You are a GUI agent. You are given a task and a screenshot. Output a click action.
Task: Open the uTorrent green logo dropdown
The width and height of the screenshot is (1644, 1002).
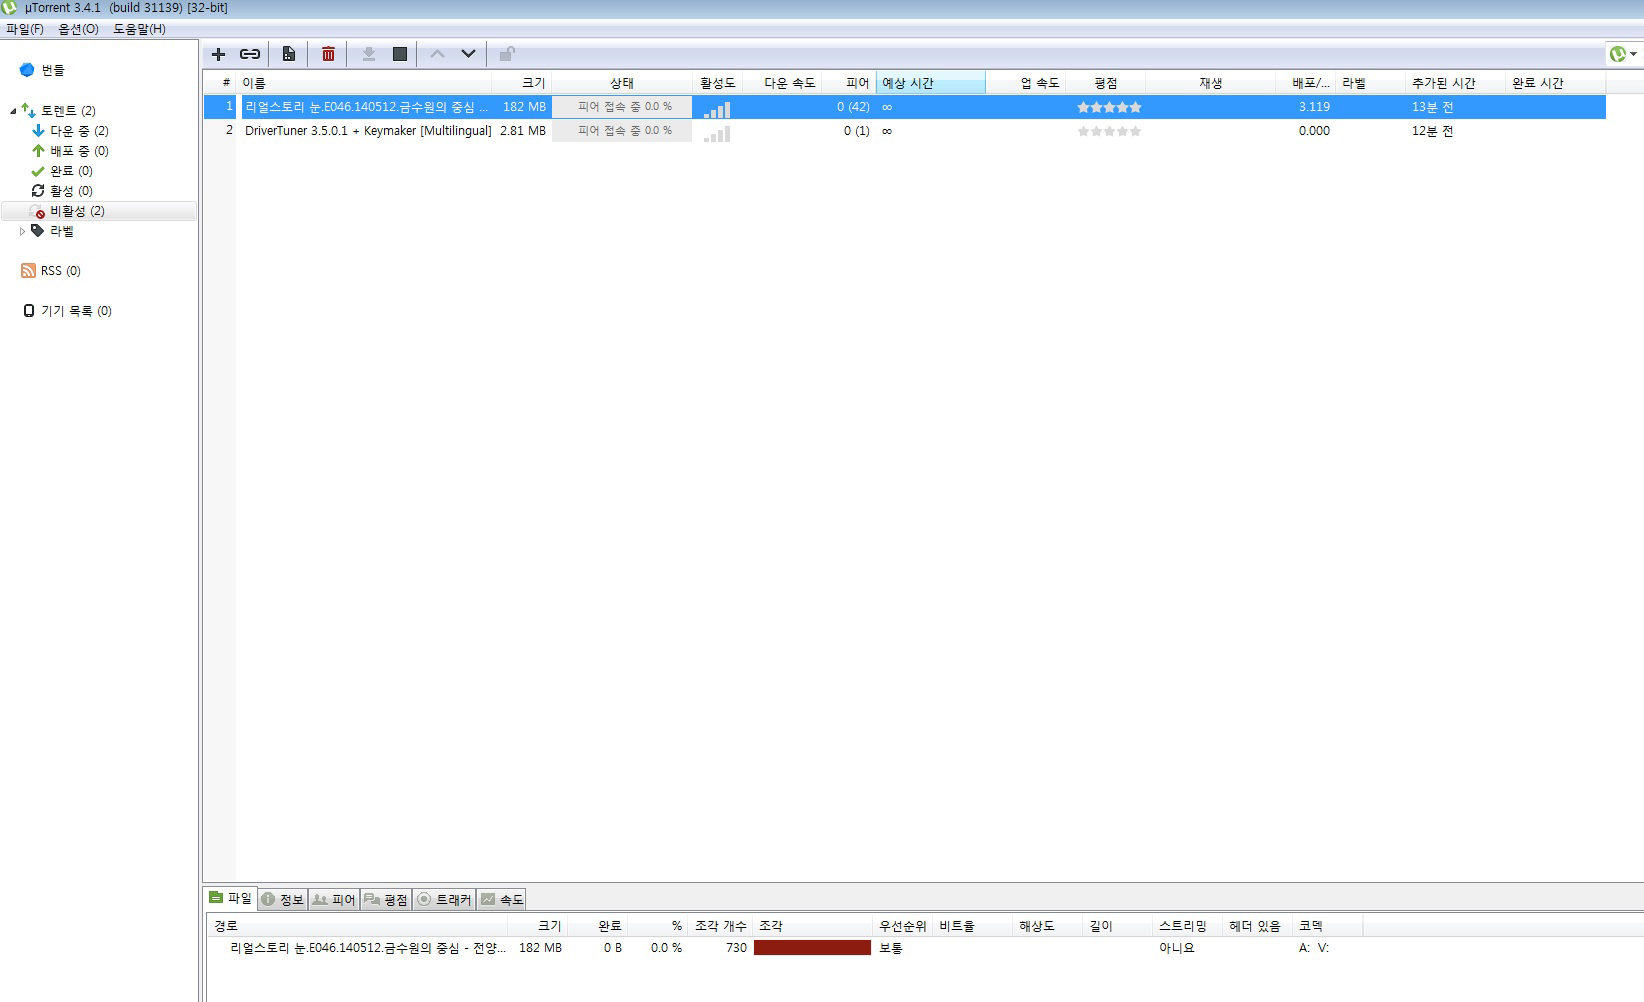pyautogui.click(x=1623, y=54)
